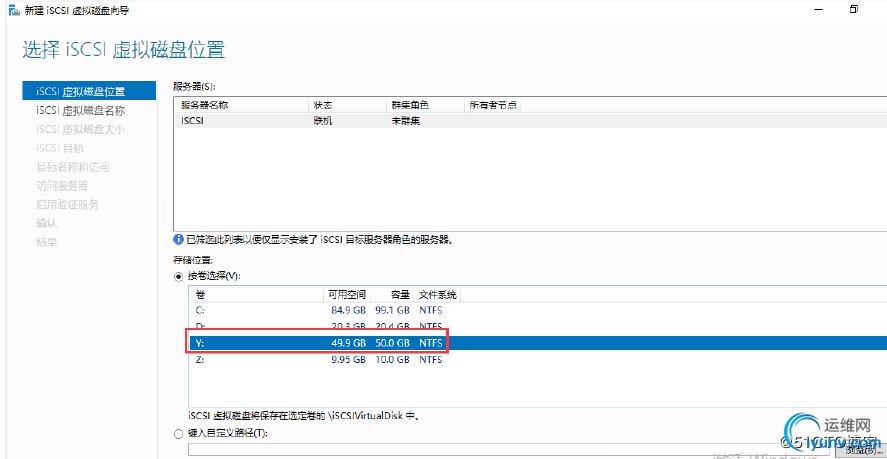
Task: Click the blue info icon below server list
Action: (x=179, y=239)
